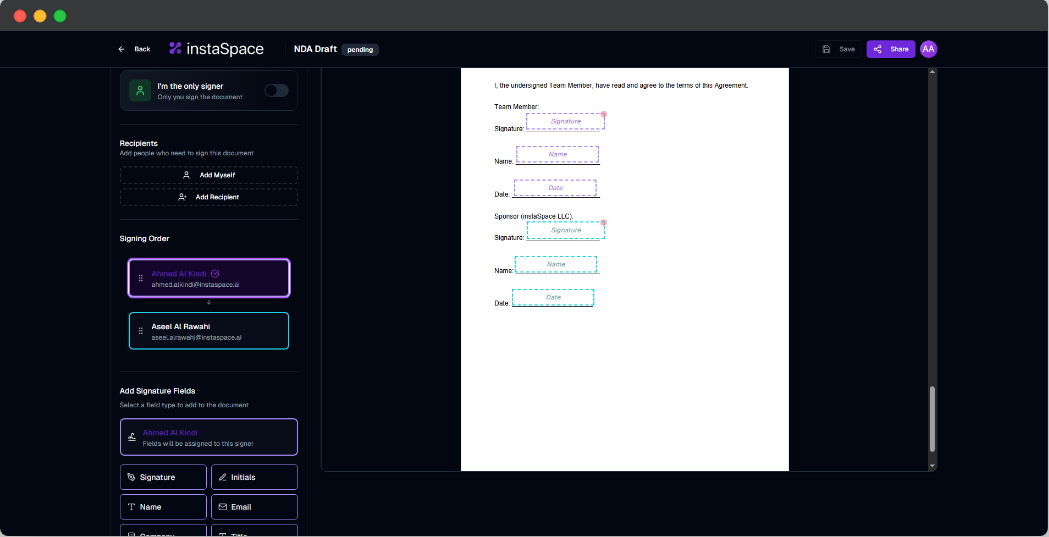Select Ahmed Al Kindi in signing order

(209, 278)
